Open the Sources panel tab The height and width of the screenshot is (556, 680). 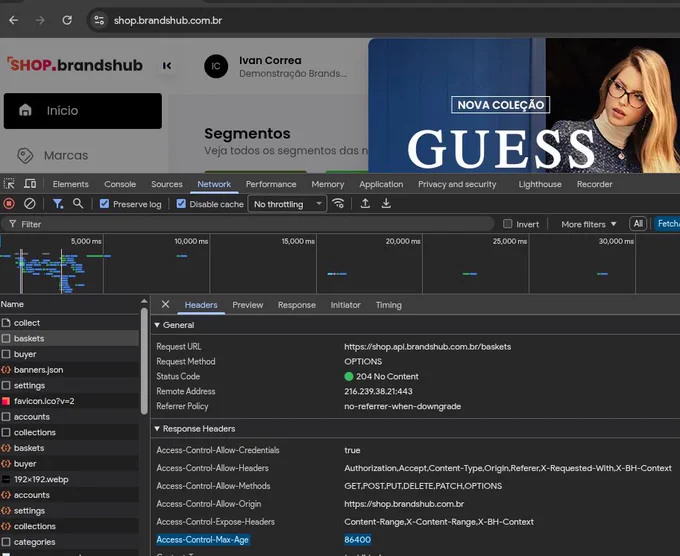(x=167, y=184)
